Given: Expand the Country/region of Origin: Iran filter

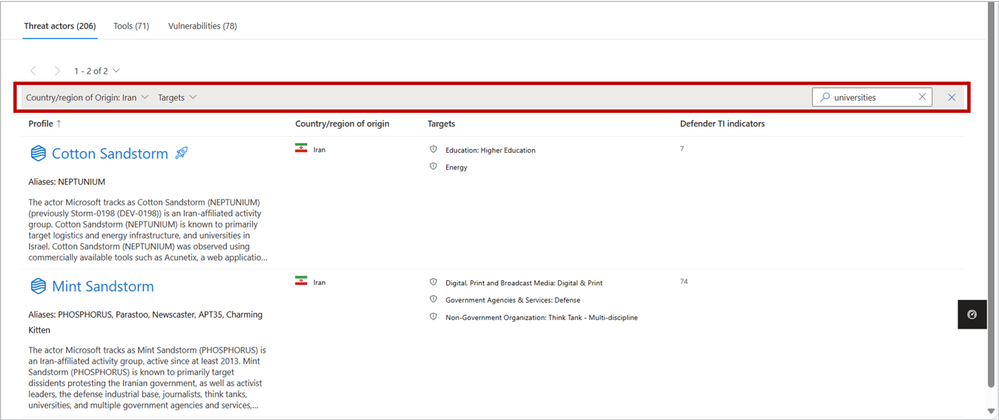Looking at the screenshot, I should pos(87,98).
